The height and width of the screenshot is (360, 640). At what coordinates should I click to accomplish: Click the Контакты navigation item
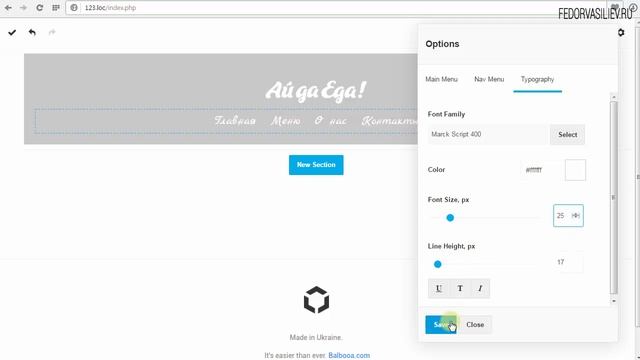[390, 120]
